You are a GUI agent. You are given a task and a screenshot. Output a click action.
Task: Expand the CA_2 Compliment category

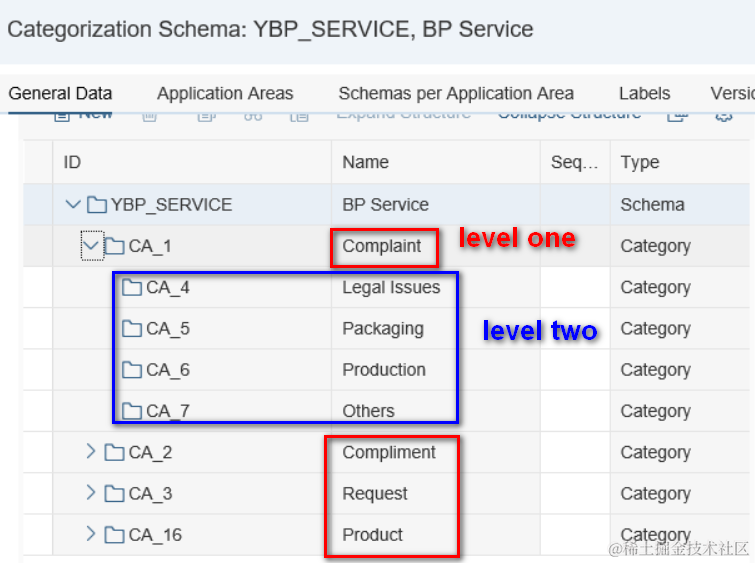point(91,453)
